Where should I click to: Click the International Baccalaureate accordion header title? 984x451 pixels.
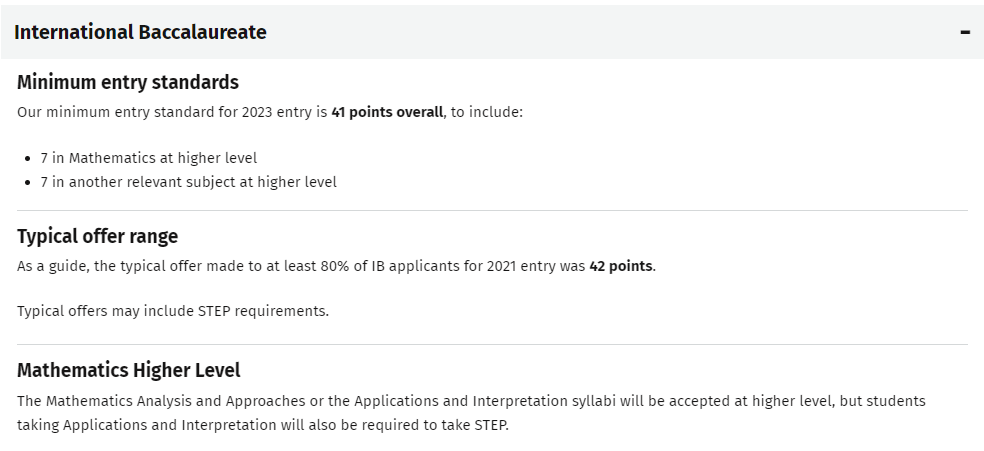click(x=140, y=32)
